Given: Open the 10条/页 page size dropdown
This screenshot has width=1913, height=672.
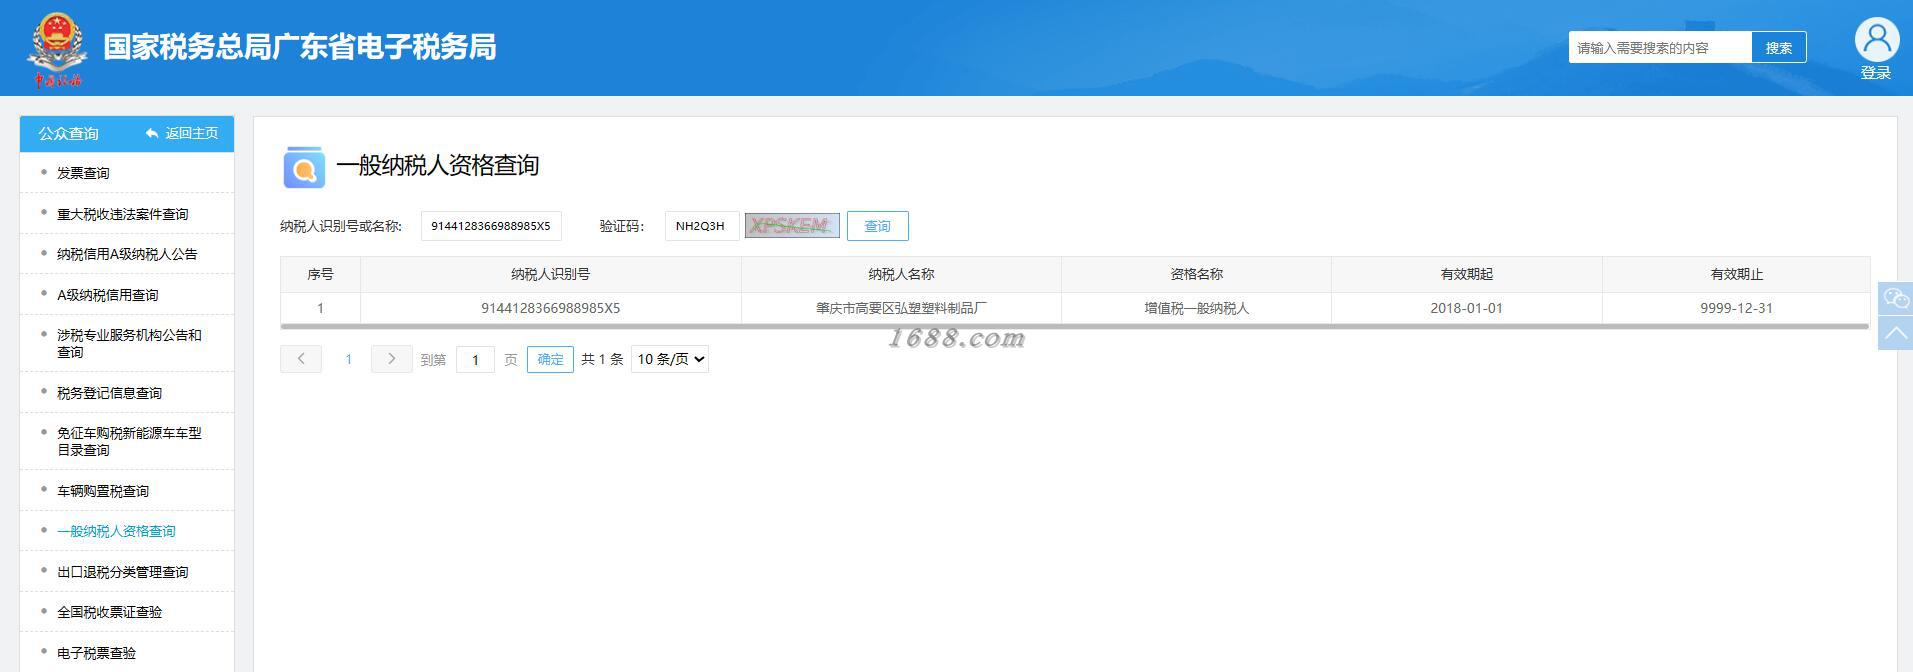Looking at the screenshot, I should point(670,359).
